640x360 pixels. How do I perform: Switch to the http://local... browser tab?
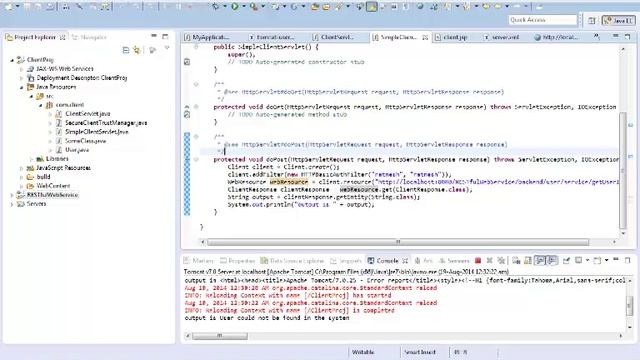coord(557,37)
